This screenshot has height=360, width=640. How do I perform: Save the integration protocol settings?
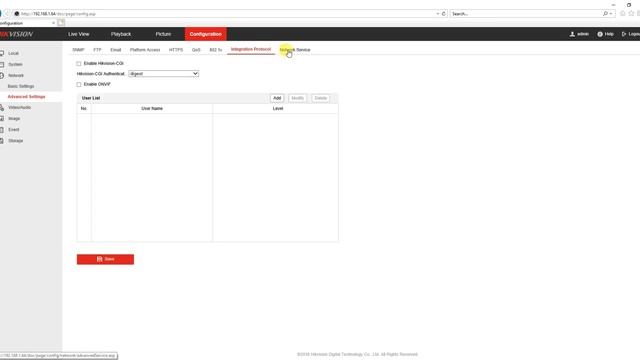pyautogui.click(x=105, y=259)
